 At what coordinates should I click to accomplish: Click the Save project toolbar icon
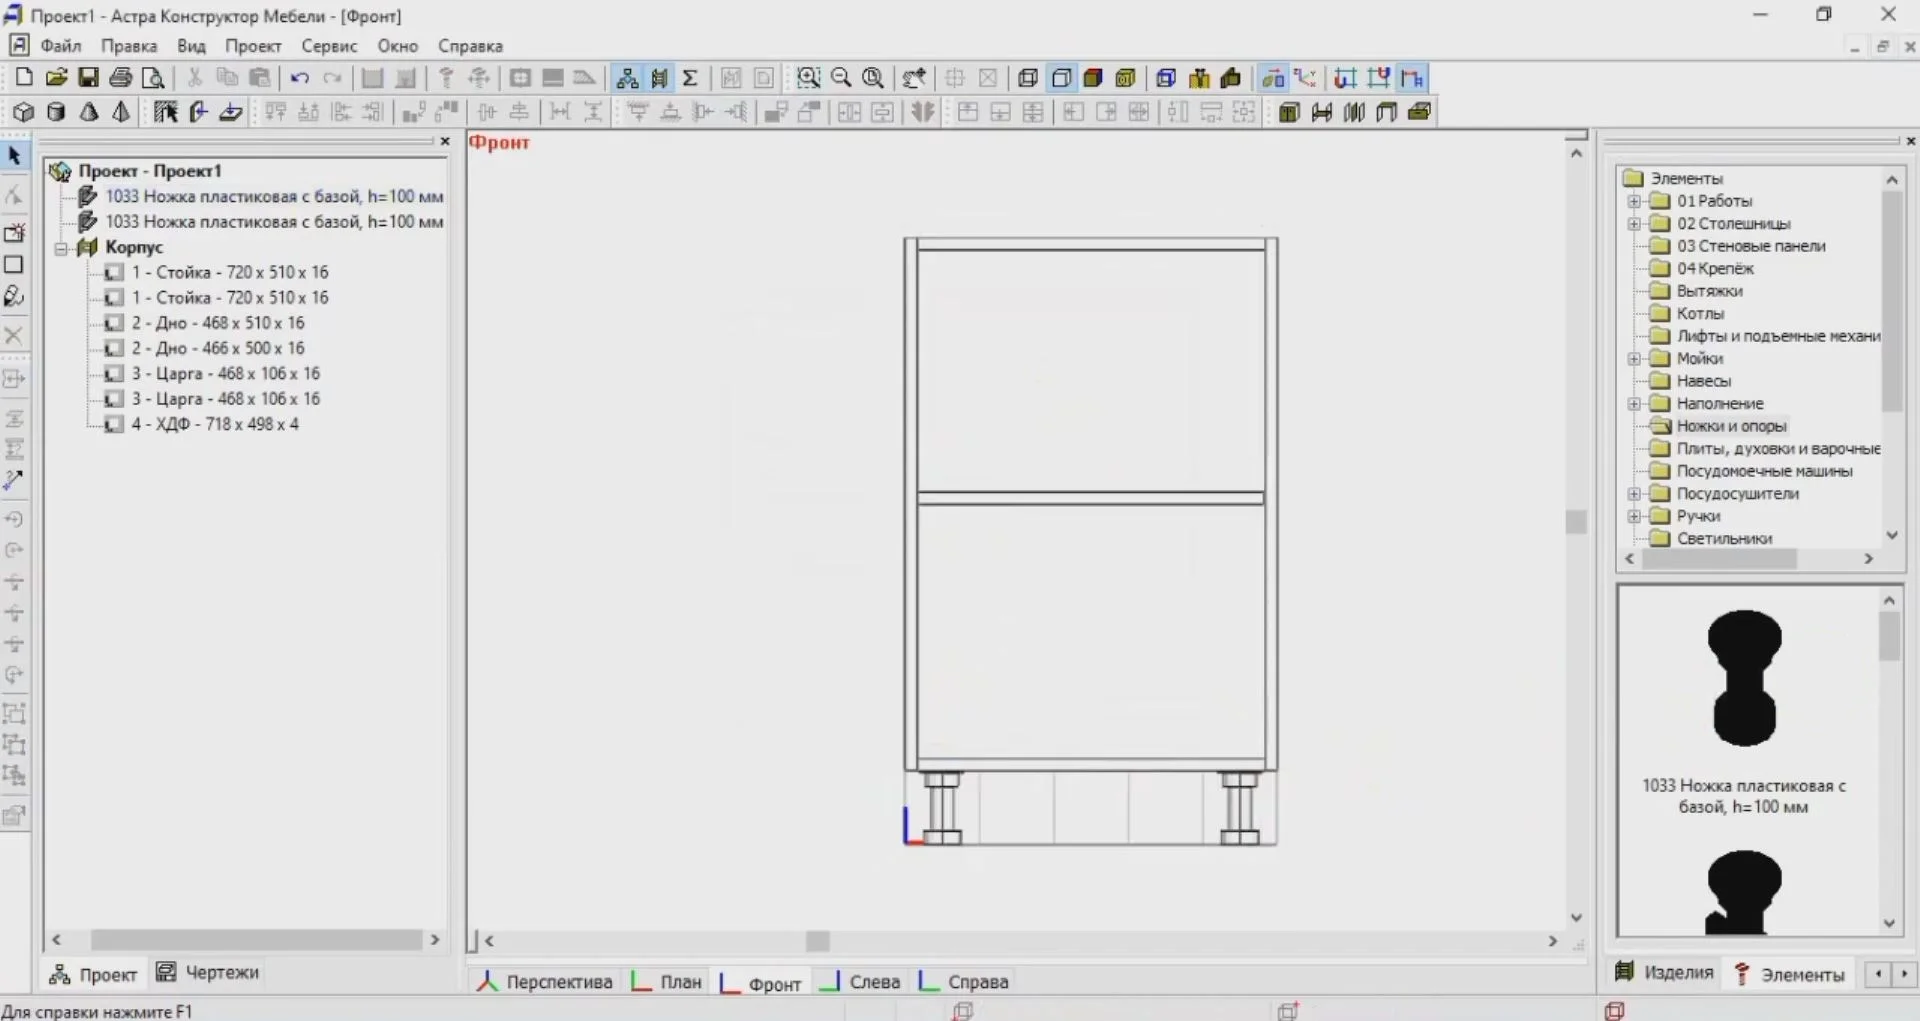coord(88,78)
